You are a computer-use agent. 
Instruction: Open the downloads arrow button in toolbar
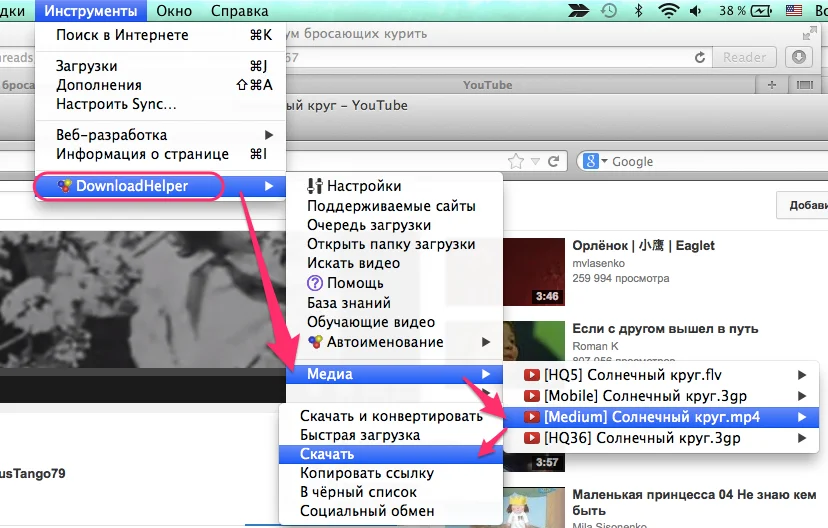click(x=799, y=57)
